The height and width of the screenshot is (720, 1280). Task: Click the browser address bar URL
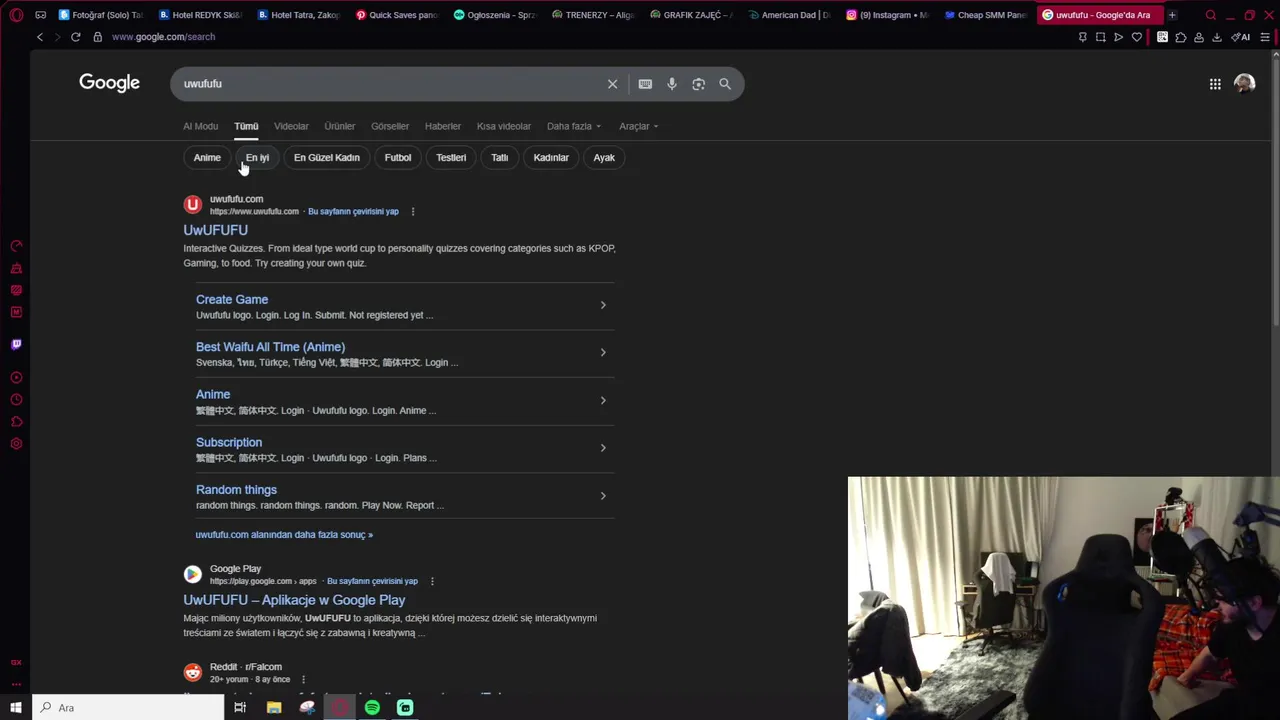[x=163, y=37]
